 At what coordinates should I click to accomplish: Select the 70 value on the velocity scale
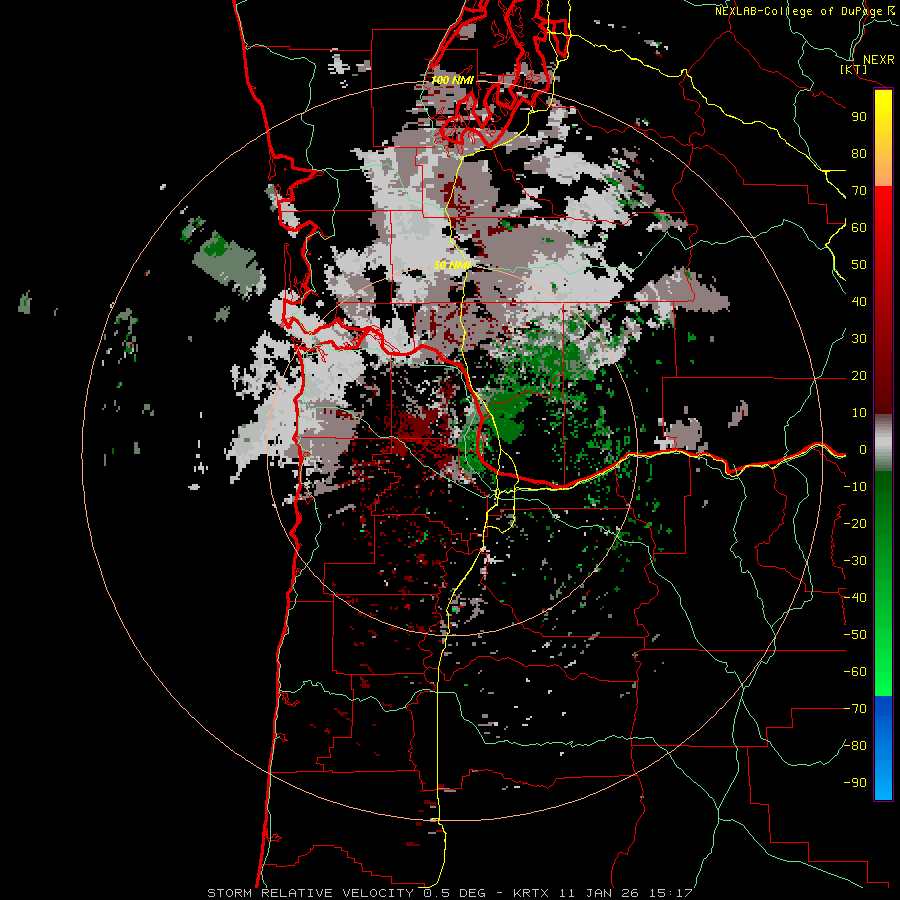pos(859,191)
